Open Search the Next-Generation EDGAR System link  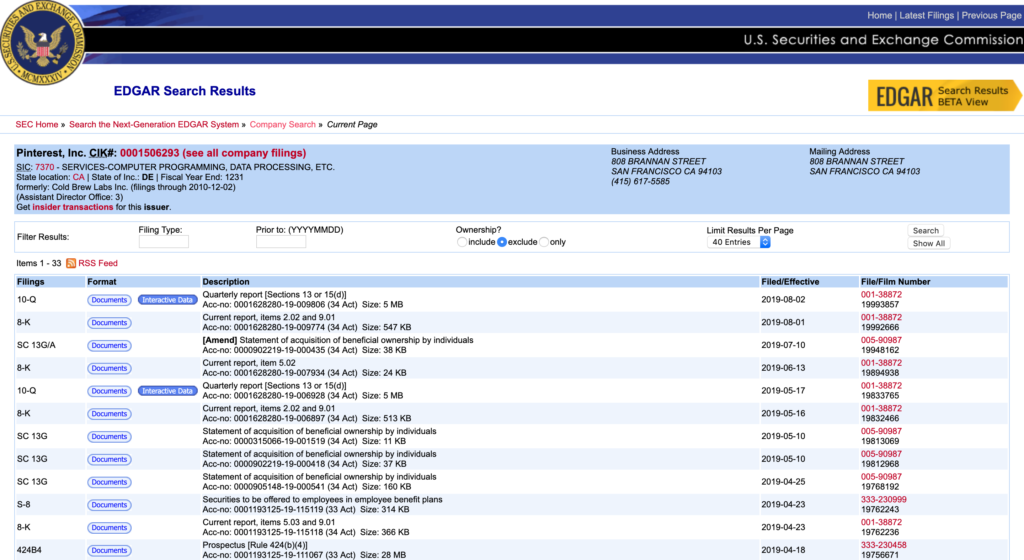pyautogui.click(x=153, y=124)
